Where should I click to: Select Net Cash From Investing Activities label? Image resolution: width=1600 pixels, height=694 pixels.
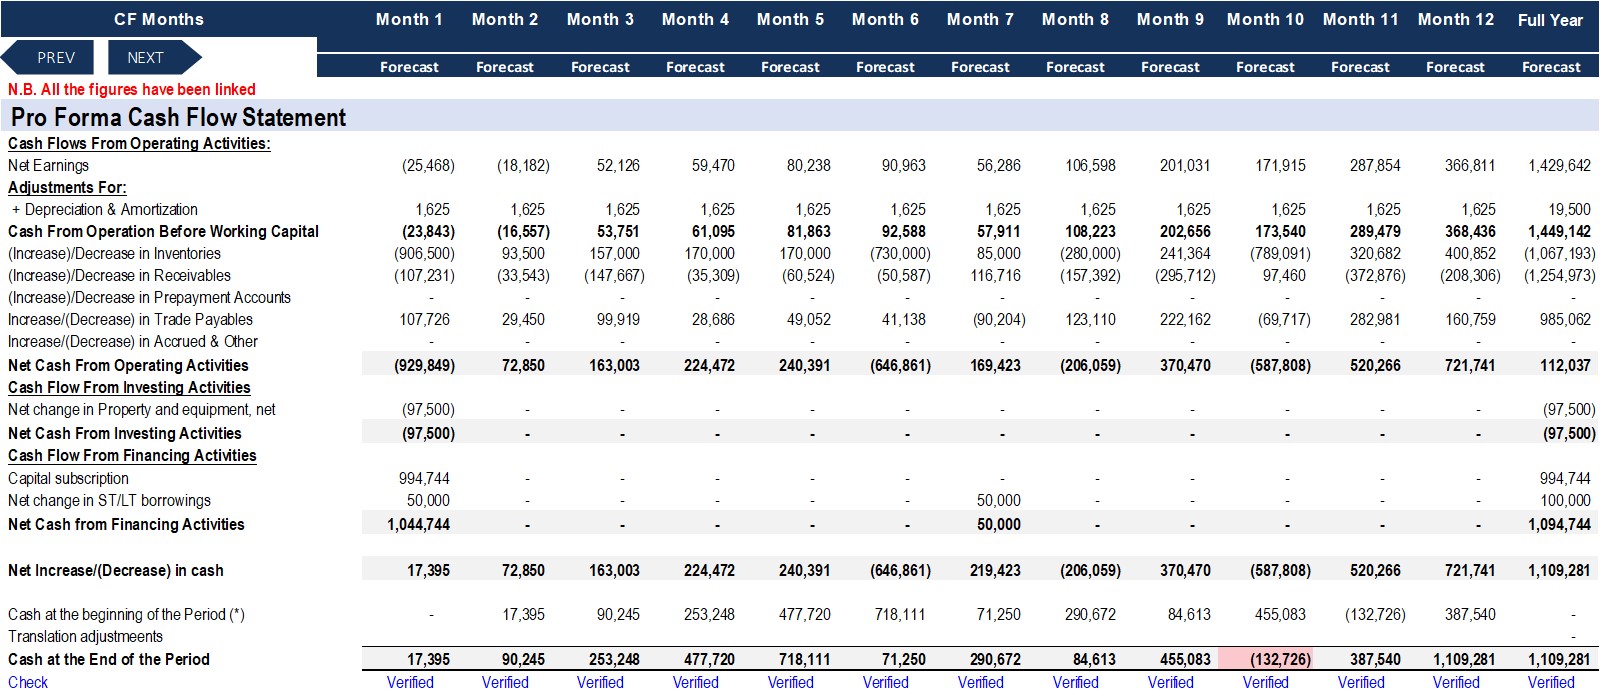[x=124, y=433]
